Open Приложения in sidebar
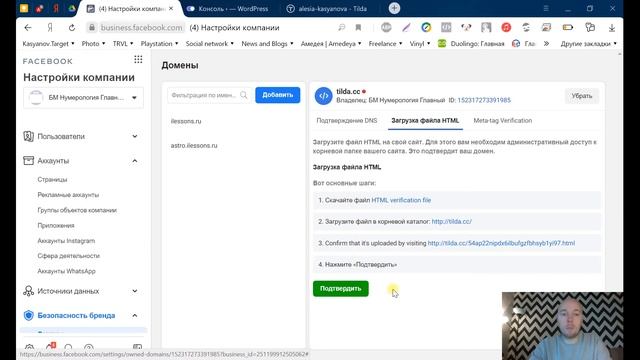 [x=56, y=225]
